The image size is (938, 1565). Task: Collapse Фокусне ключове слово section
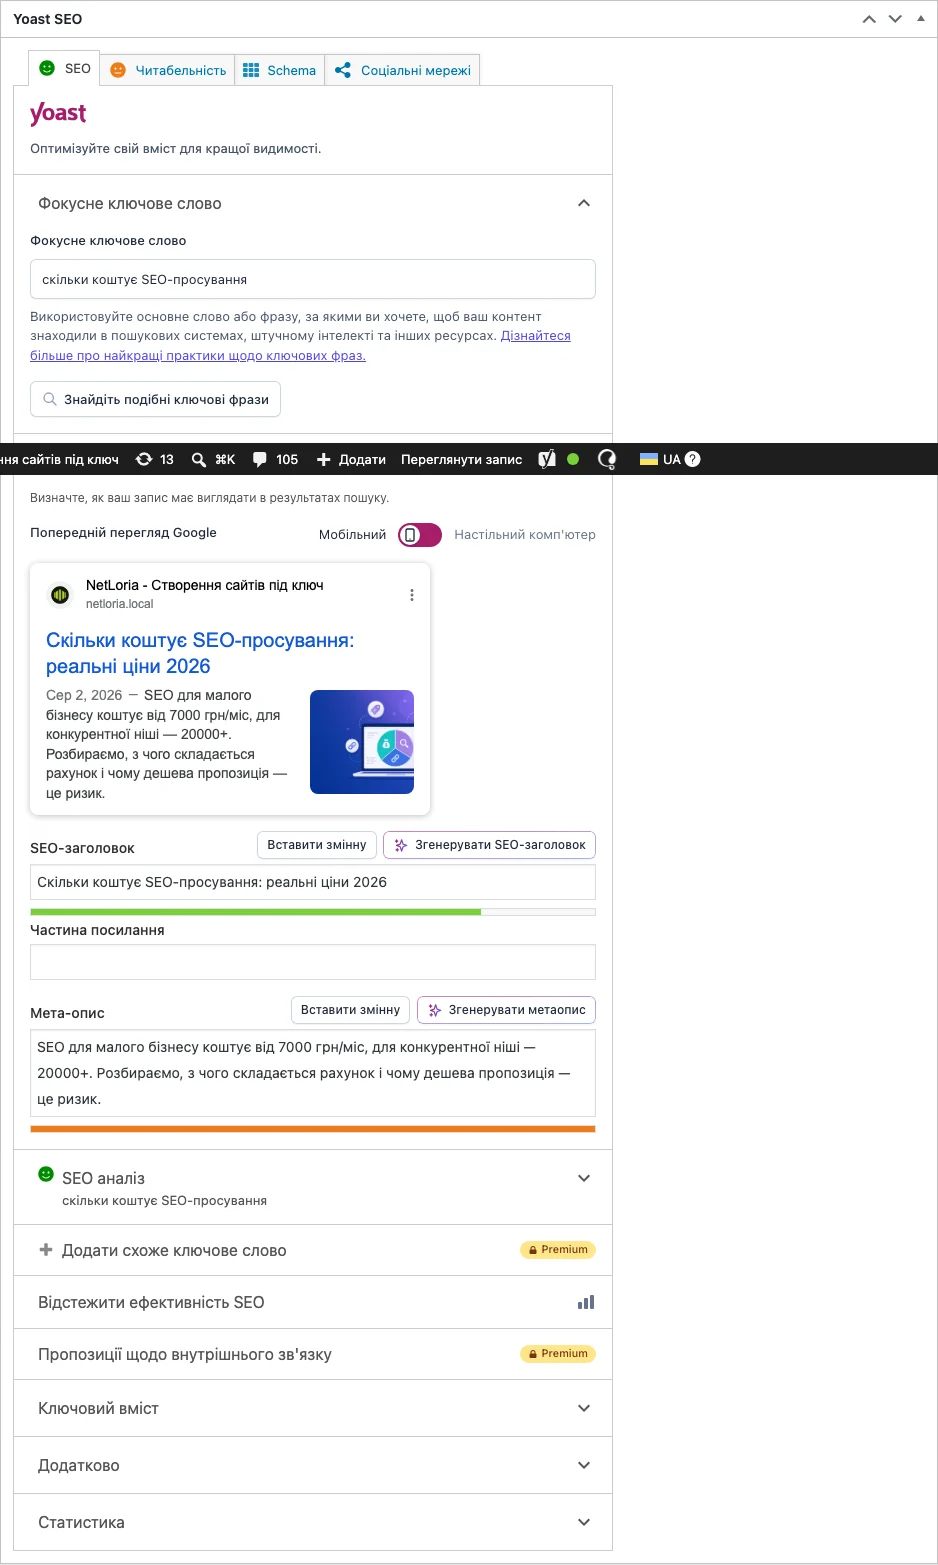point(584,203)
